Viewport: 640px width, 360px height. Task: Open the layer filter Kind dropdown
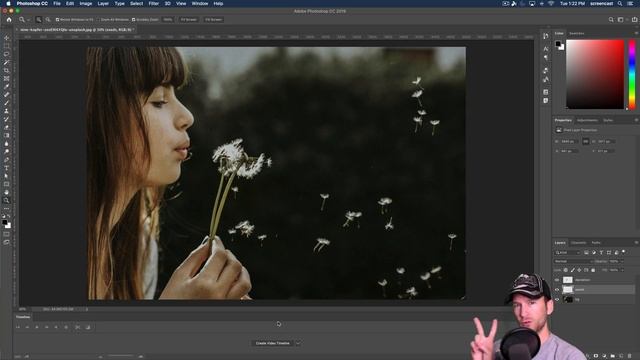point(567,253)
